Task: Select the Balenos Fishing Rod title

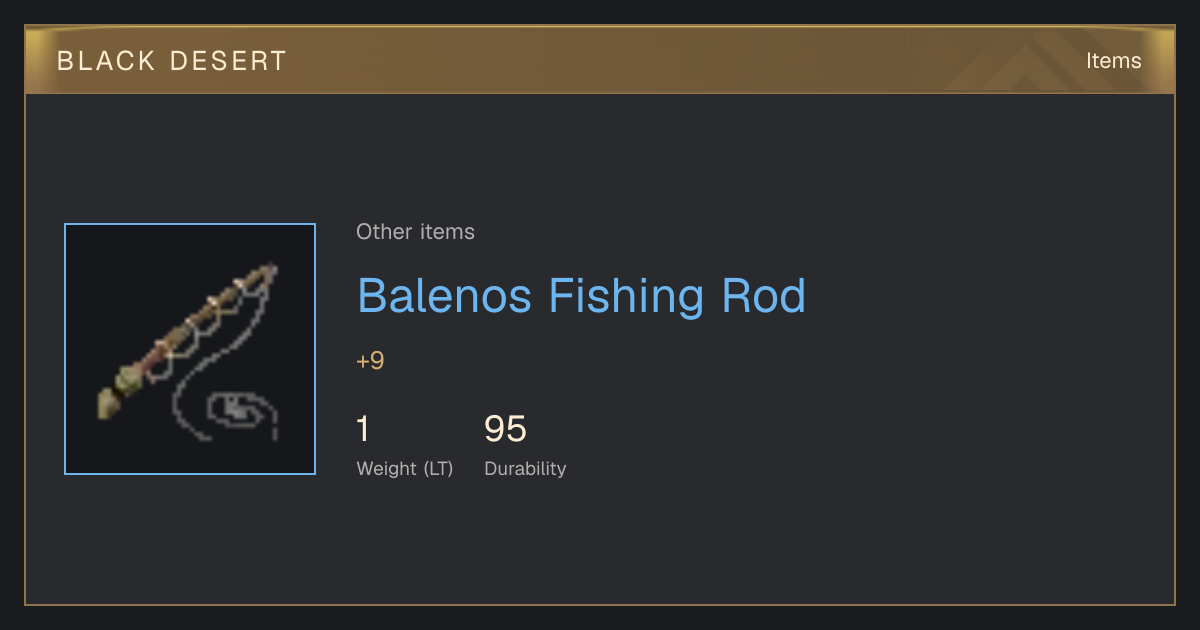Action: [x=581, y=296]
